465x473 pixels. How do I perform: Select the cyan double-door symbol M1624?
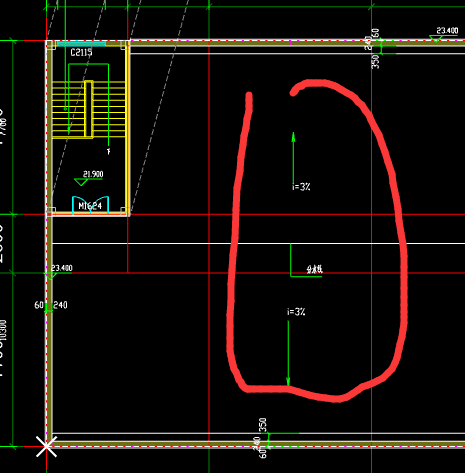[91, 204]
